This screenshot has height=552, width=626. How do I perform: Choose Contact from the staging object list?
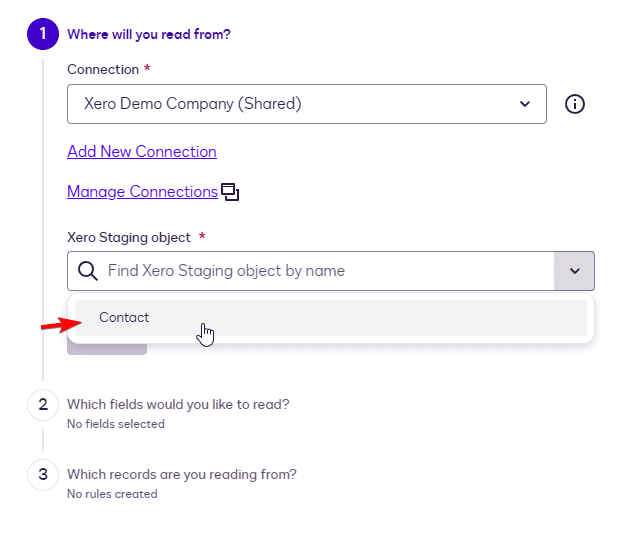coord(124,318)
